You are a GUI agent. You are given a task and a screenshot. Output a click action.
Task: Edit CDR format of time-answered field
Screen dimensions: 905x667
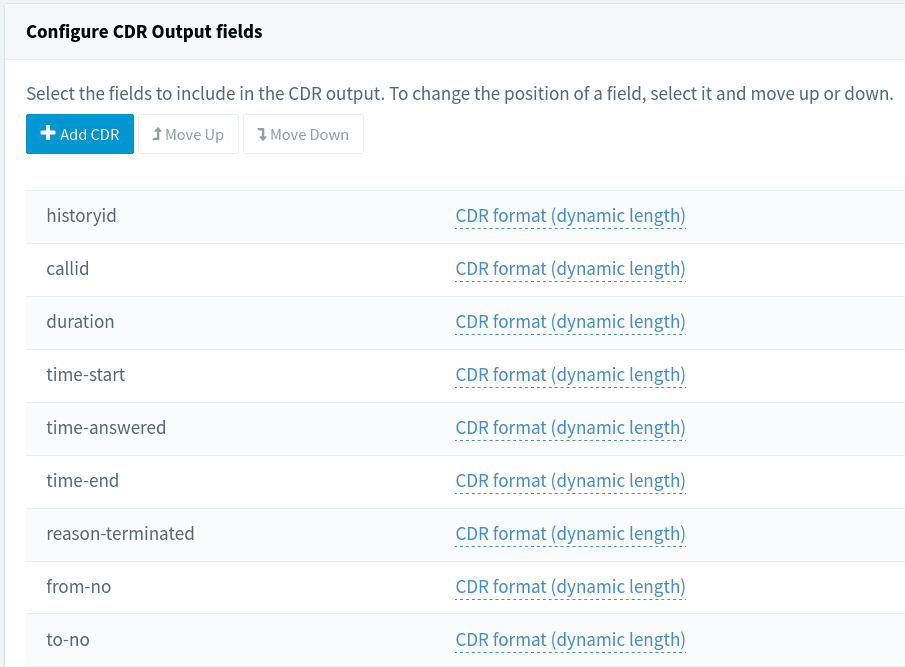570,427
